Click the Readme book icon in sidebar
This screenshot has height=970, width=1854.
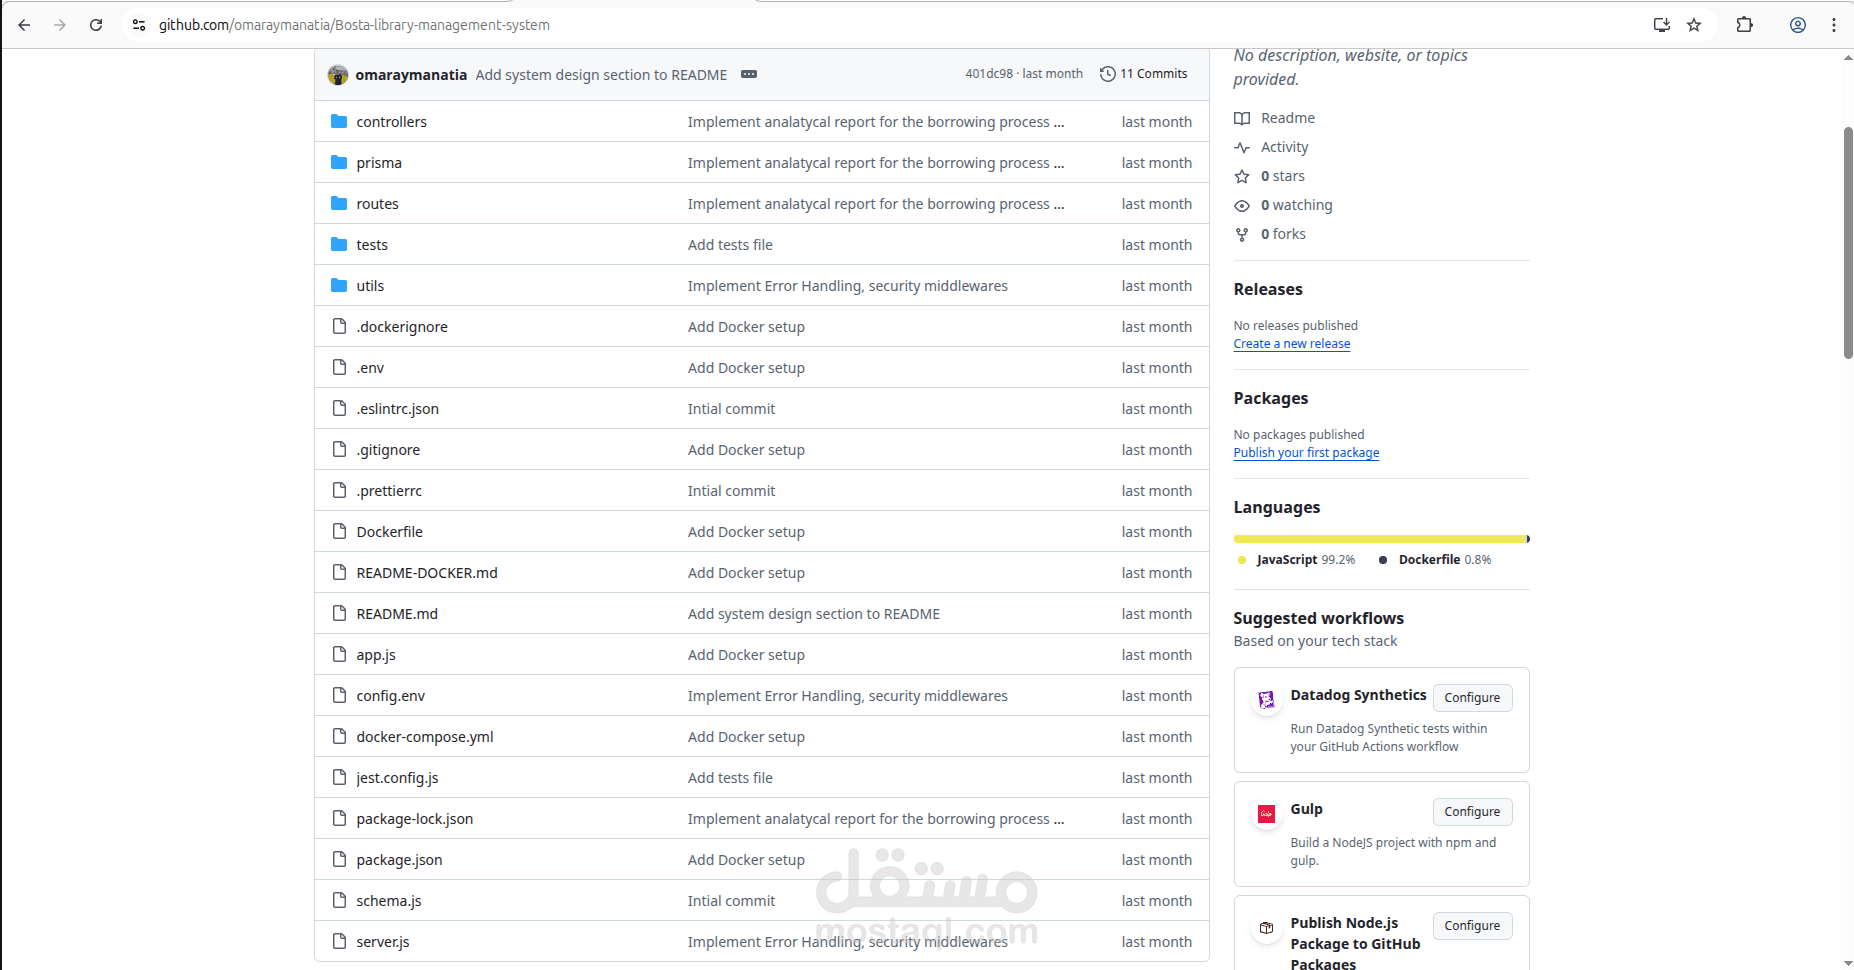tap(1242, 118)
